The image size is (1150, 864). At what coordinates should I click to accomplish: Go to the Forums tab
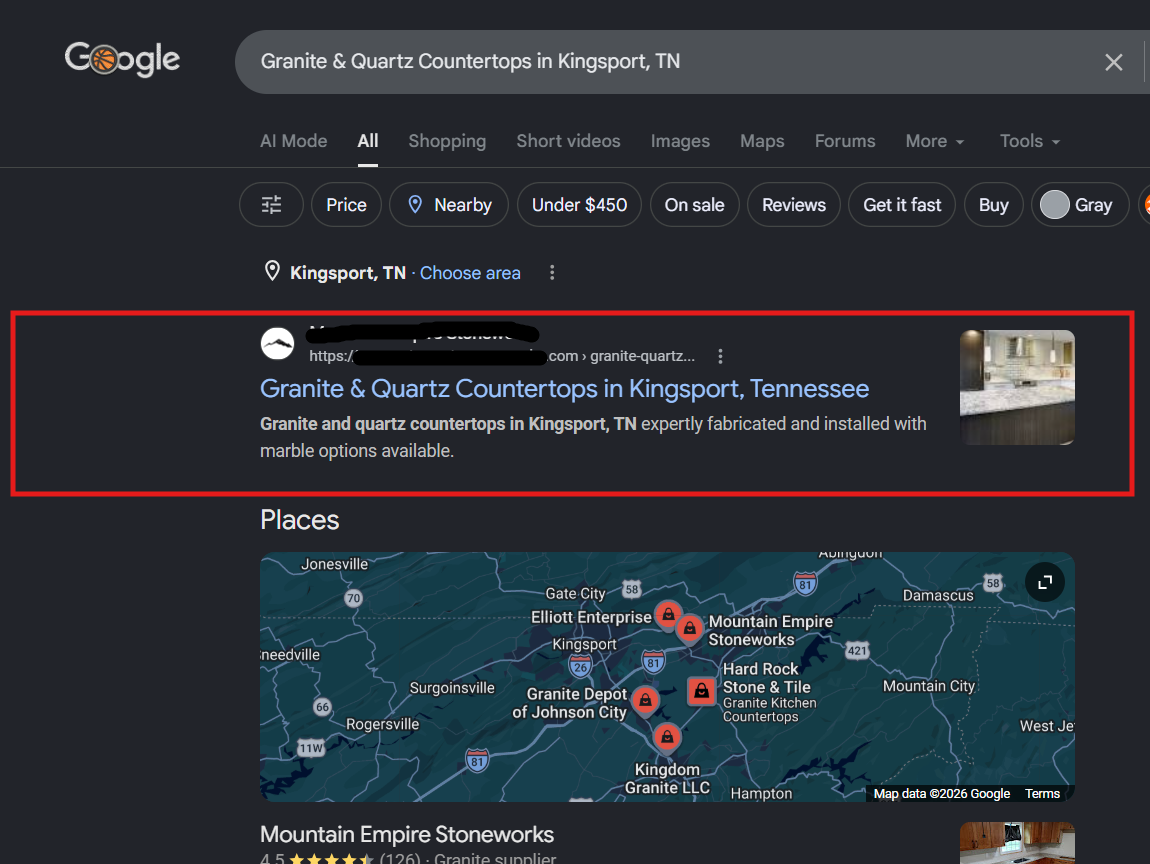point(845,141)
